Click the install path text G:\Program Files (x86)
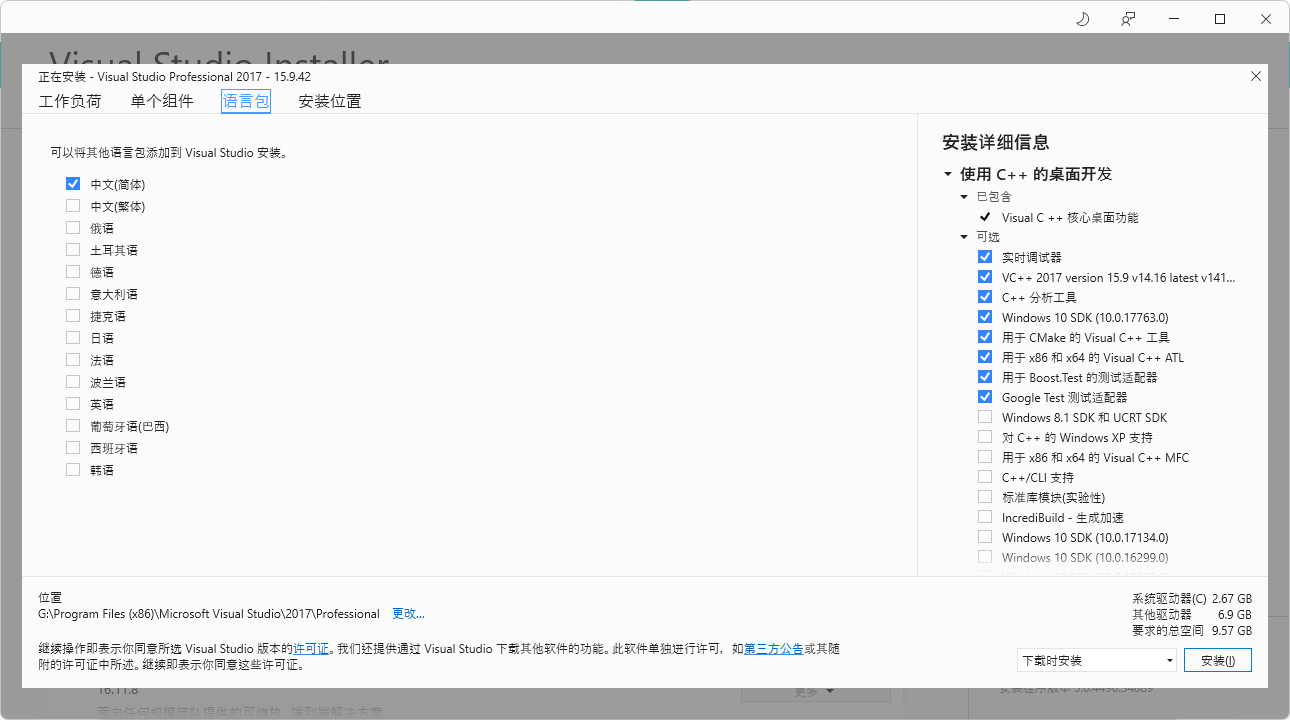This screenshot has height=720, width=1290. [209, 613]
